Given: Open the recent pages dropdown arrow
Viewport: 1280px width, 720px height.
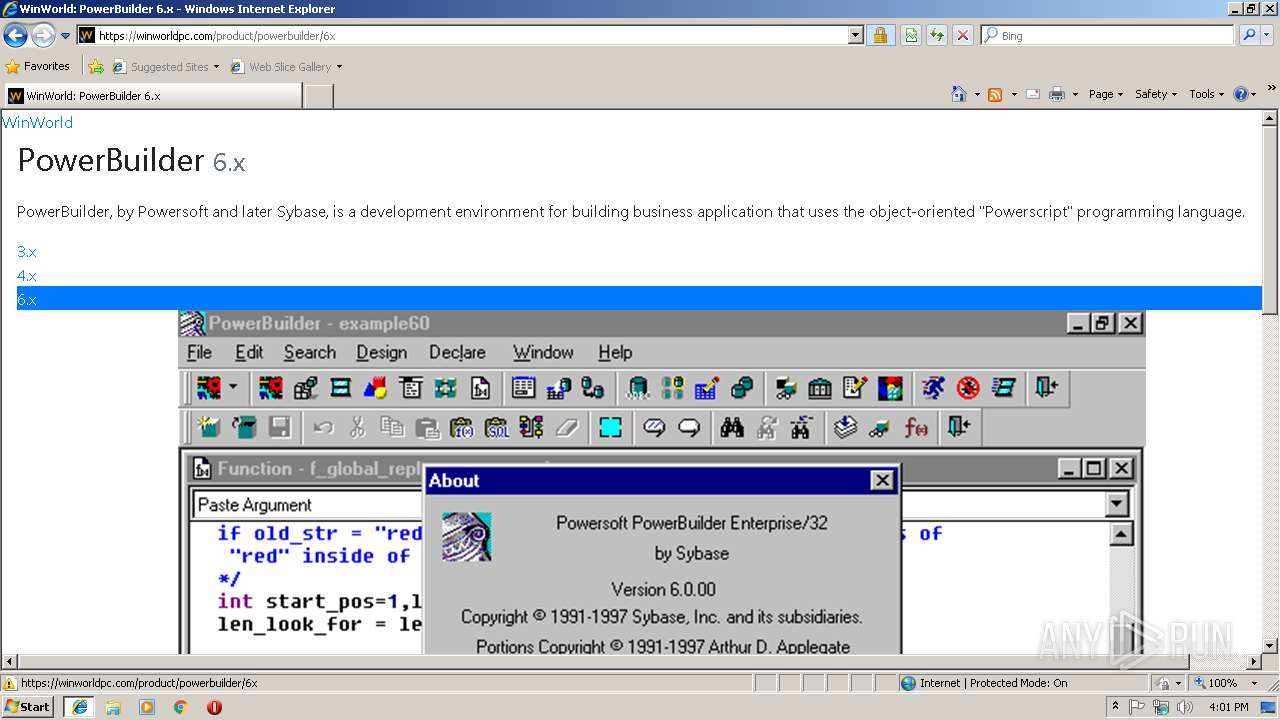Looking at the screenshot, I should point(65,36).
